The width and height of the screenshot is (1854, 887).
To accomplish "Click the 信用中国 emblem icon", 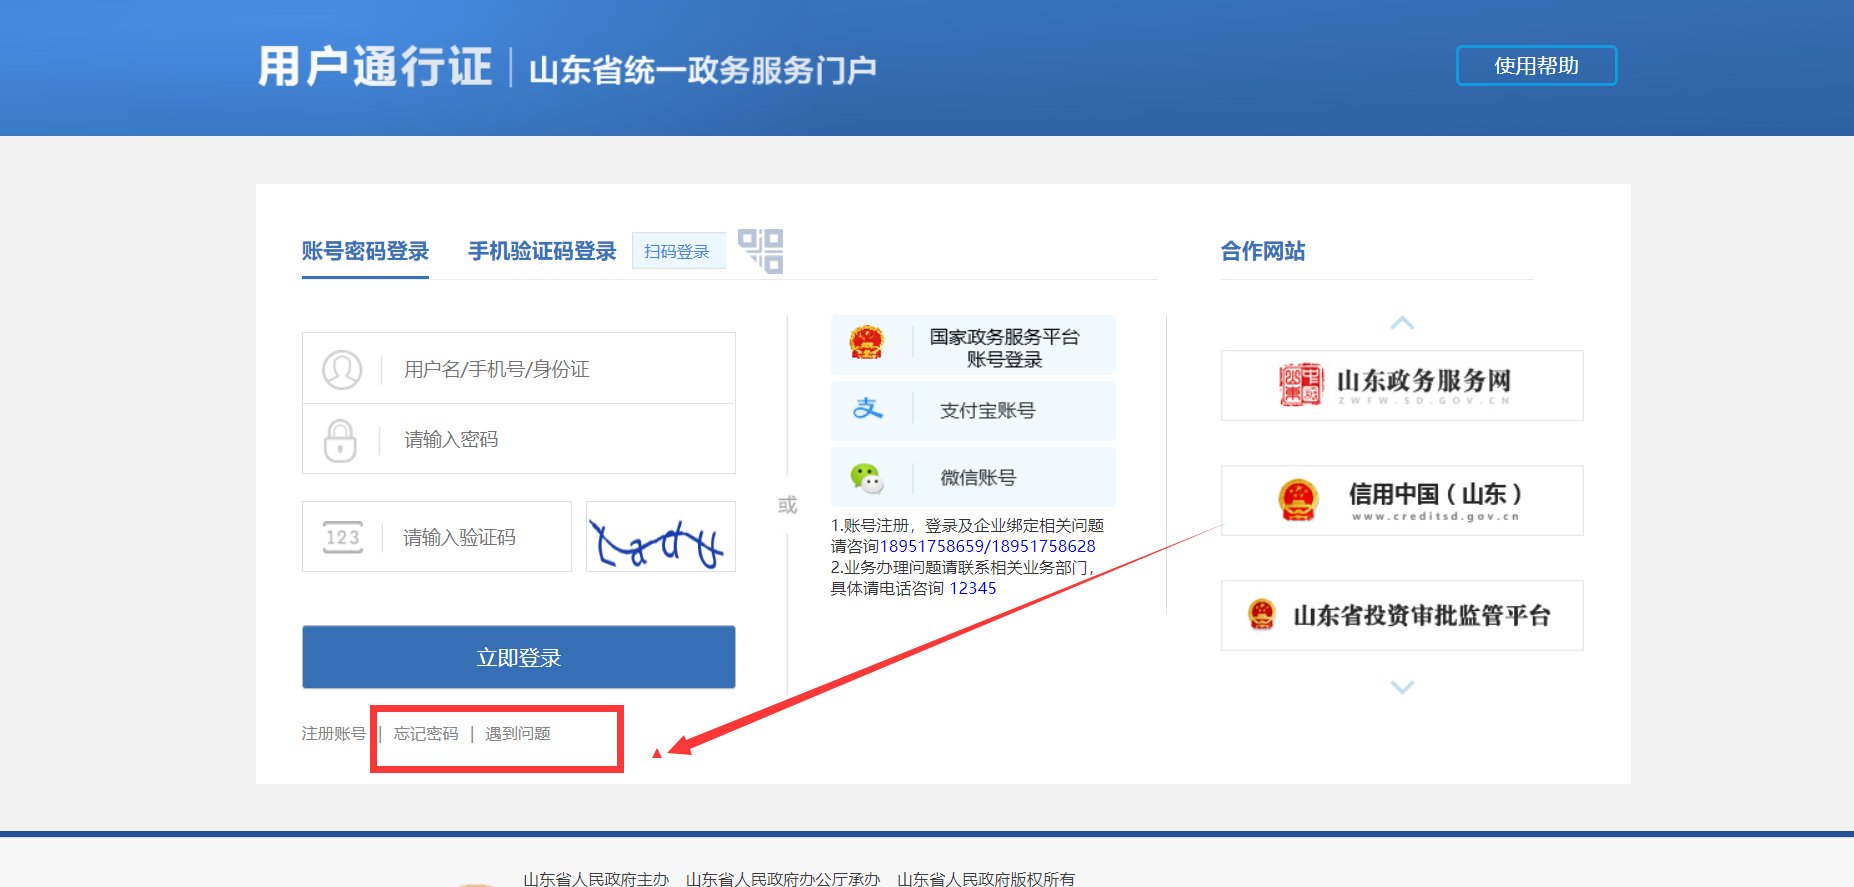I will pos(1298,500).
